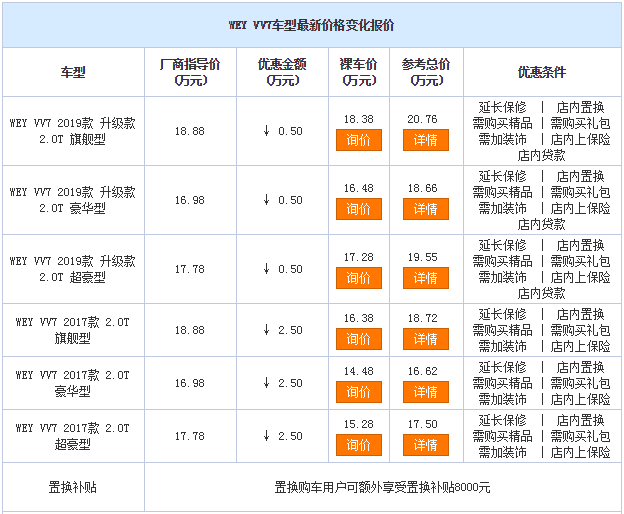Click discount 2.50 in 2017款 豪华型 row
The image size is (624, 514).
coord(283,383)
